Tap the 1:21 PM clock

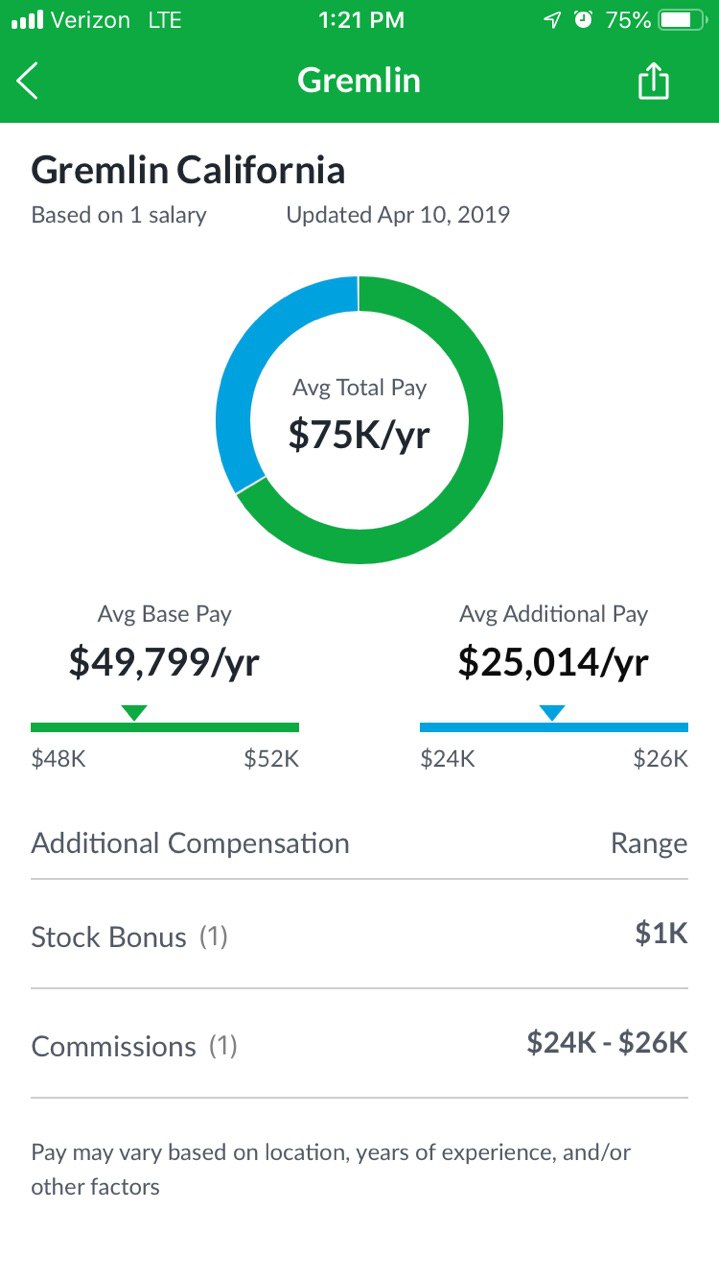(362, 20)
